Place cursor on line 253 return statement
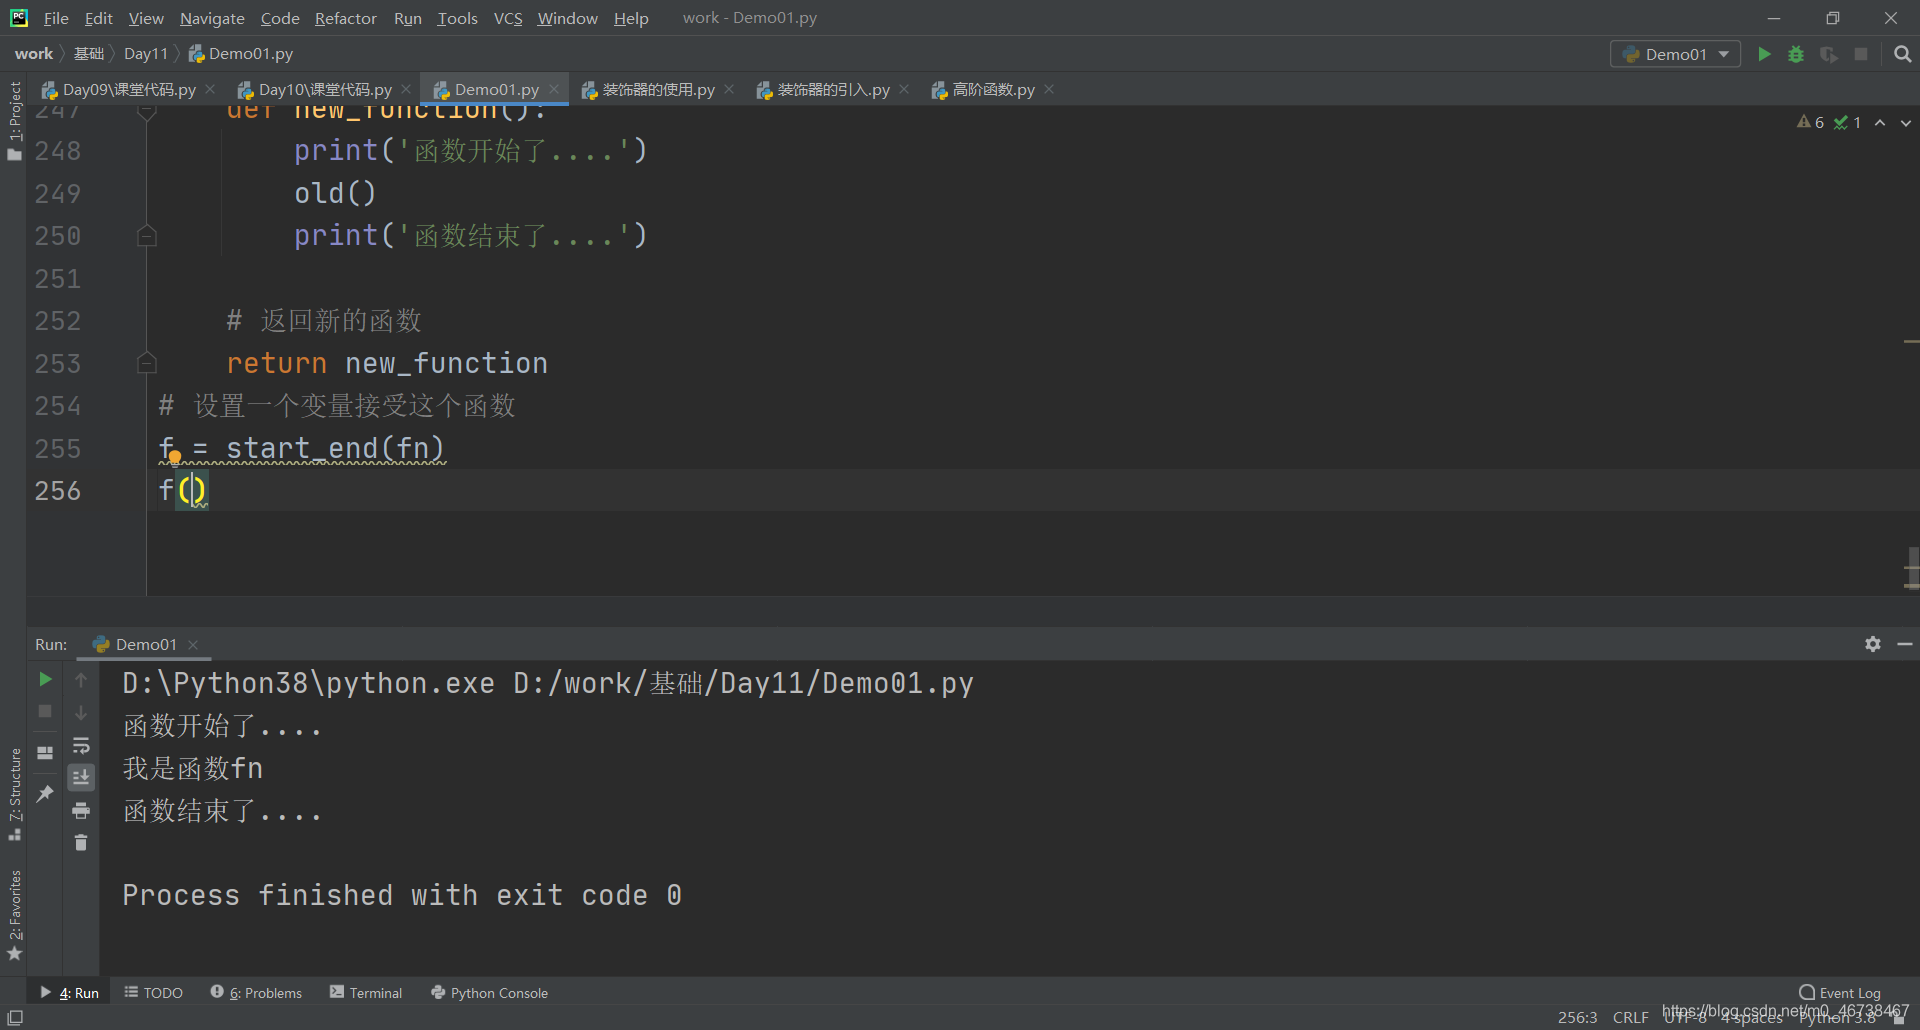Viewport: 1920px width, 1030px height. 387,363
